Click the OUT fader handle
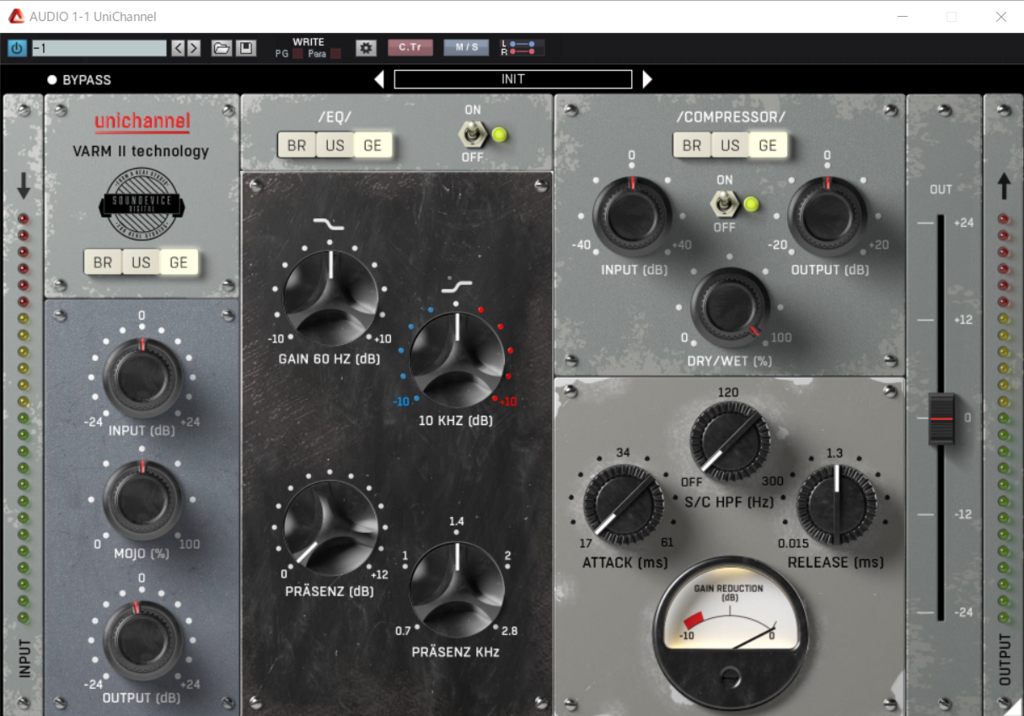Screen dimensions: 1024x716 click(x=941, y=418)
